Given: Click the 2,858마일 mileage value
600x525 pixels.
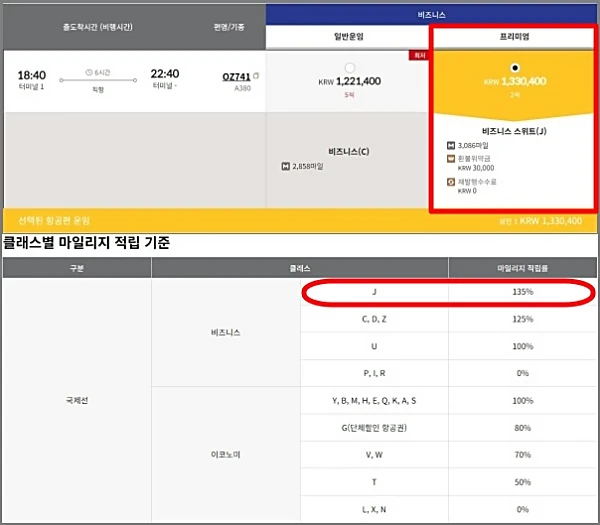Looking at the screenshot, I should [308, 166].
